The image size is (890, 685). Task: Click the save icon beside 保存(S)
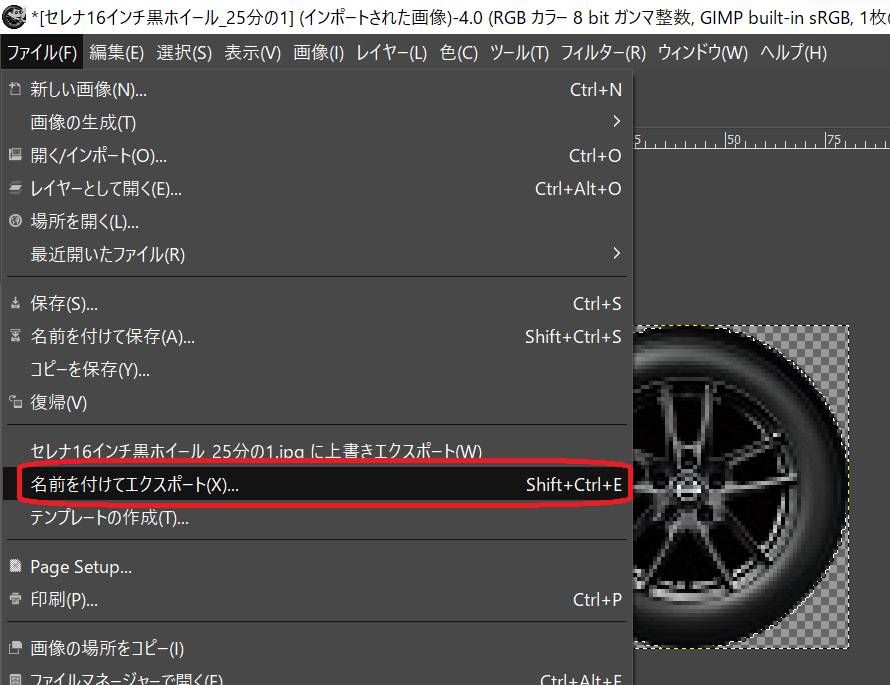[x=15, y=304]
